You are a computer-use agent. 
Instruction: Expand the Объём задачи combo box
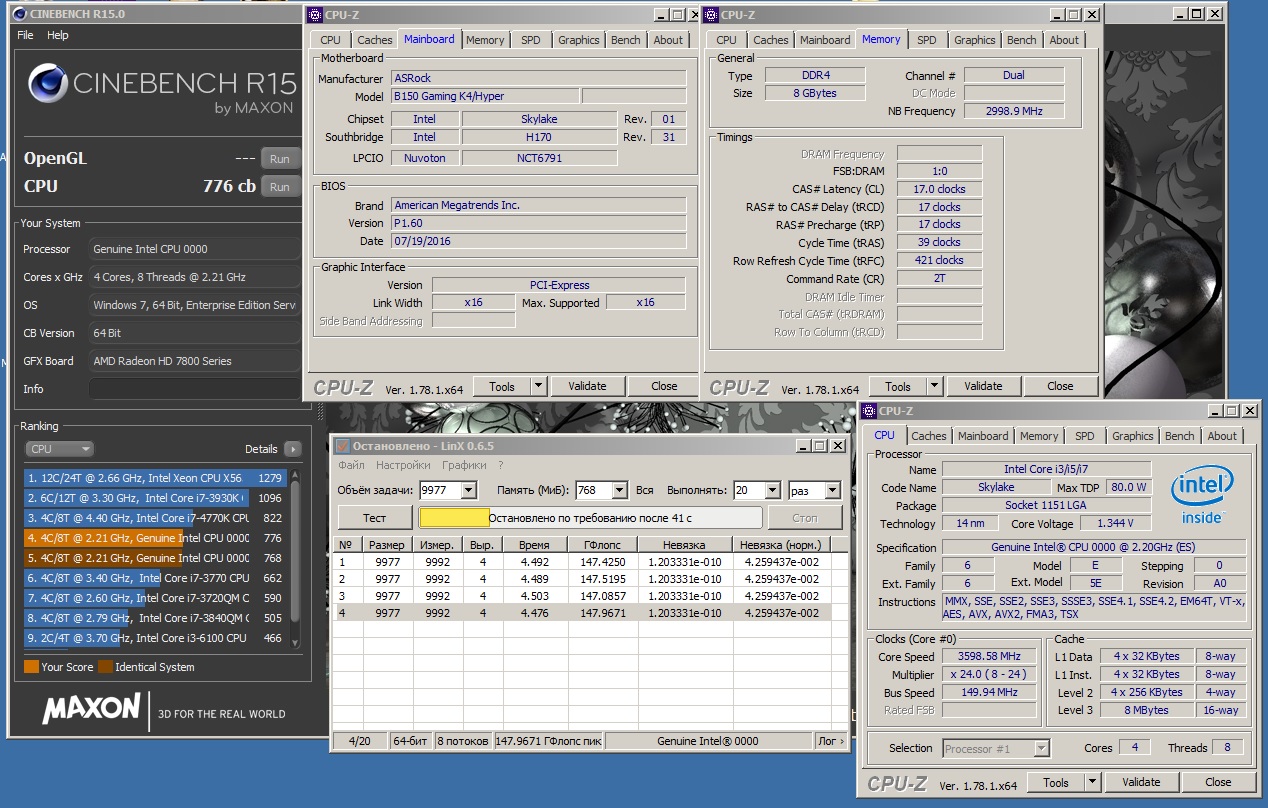point(469,490)
